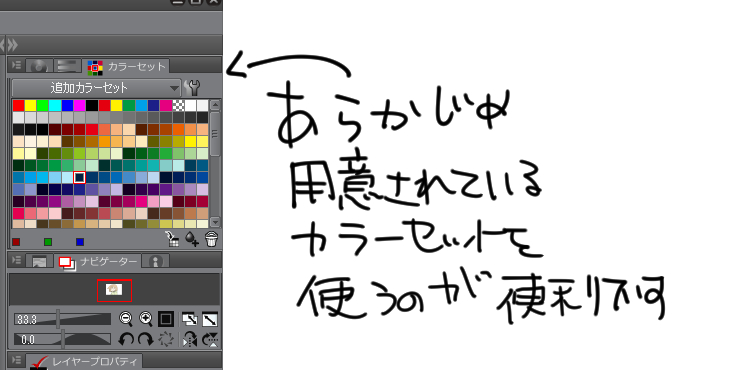731x370 pixels.
Task: Switch to the information tab right of ナビゲーター
Action: [x=155, y=261]
